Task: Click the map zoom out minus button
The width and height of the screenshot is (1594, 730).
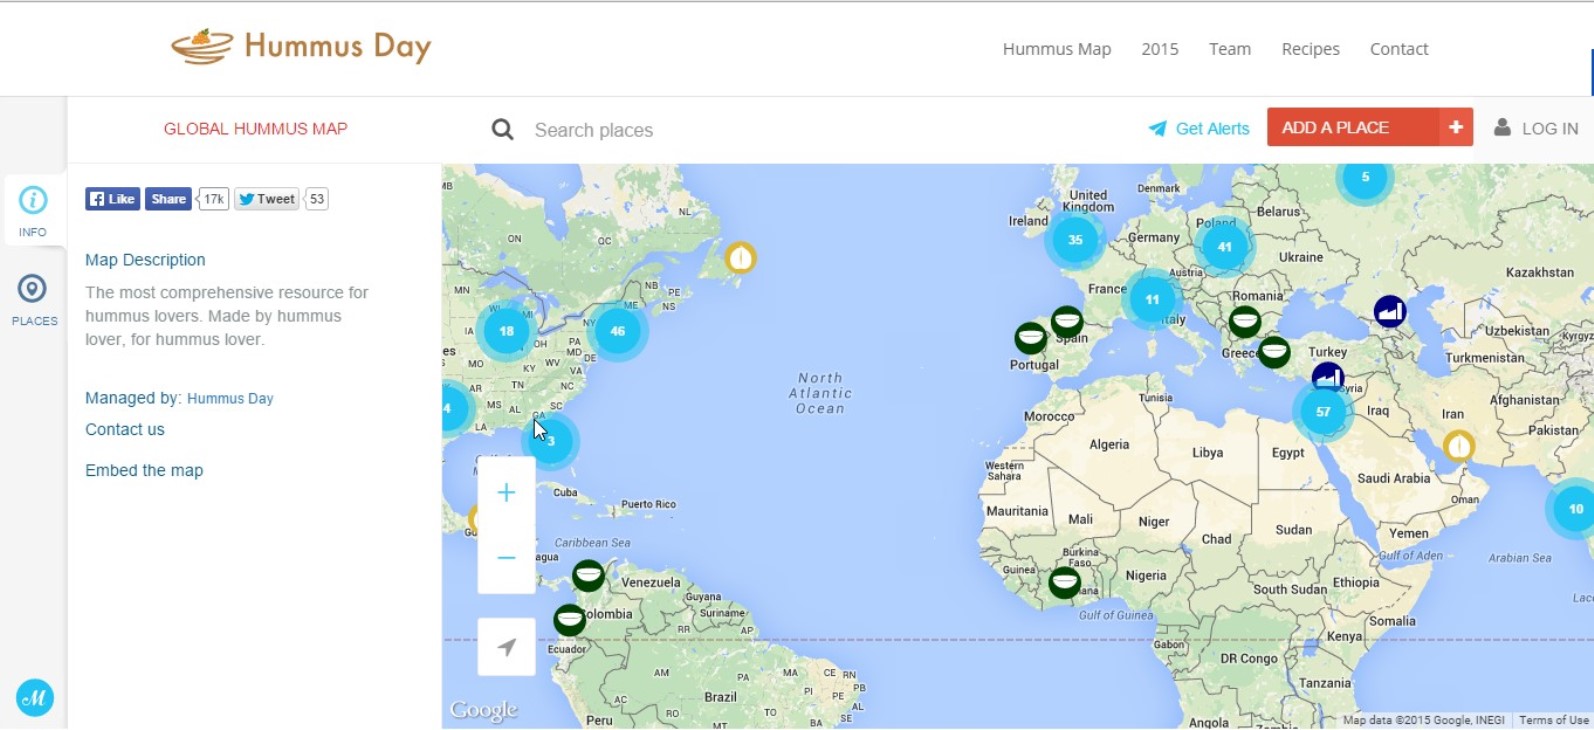Action: (506, 558)
